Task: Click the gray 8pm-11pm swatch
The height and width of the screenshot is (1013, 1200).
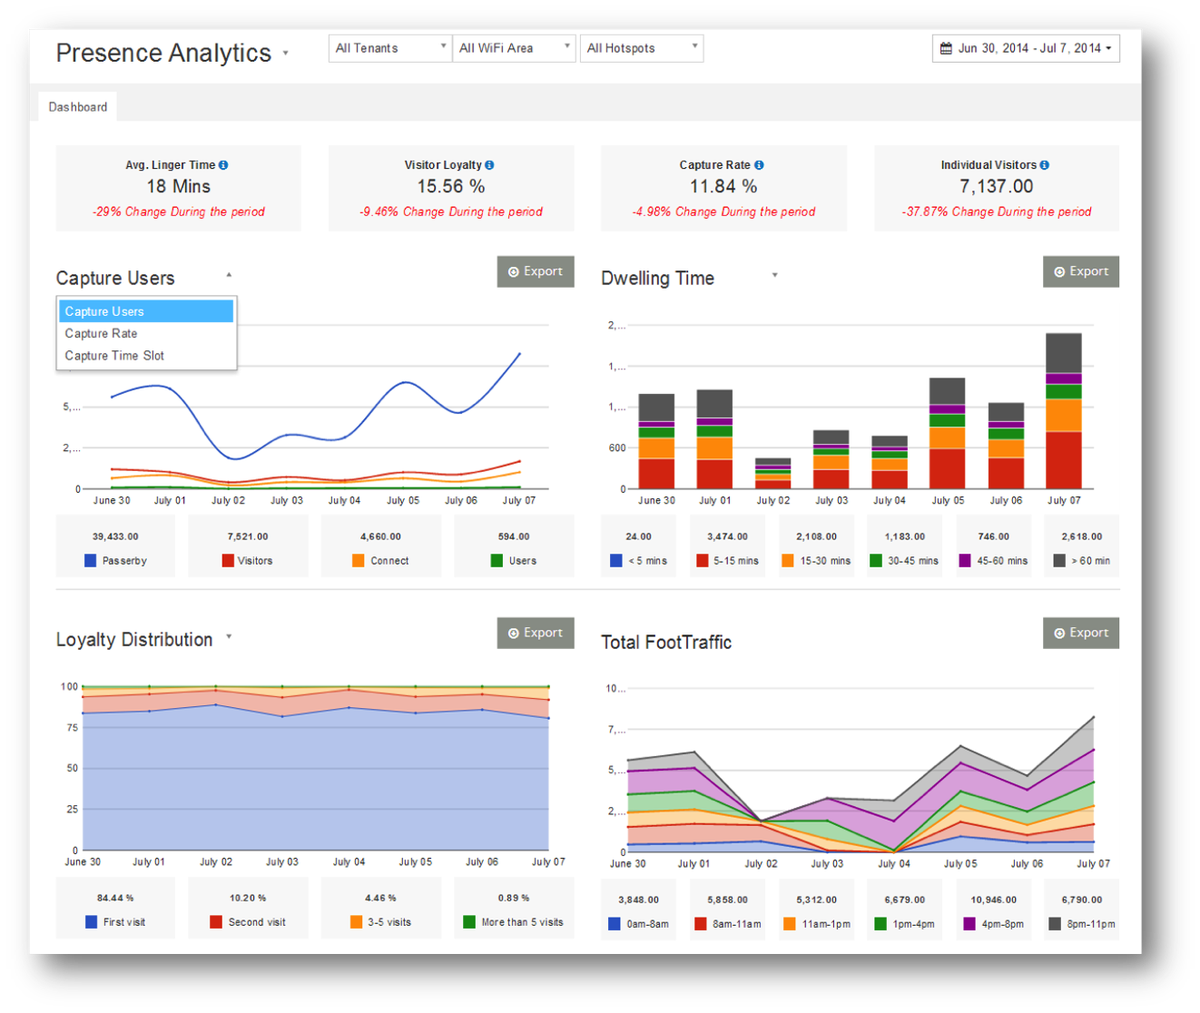Action: tap(1054, 924)
